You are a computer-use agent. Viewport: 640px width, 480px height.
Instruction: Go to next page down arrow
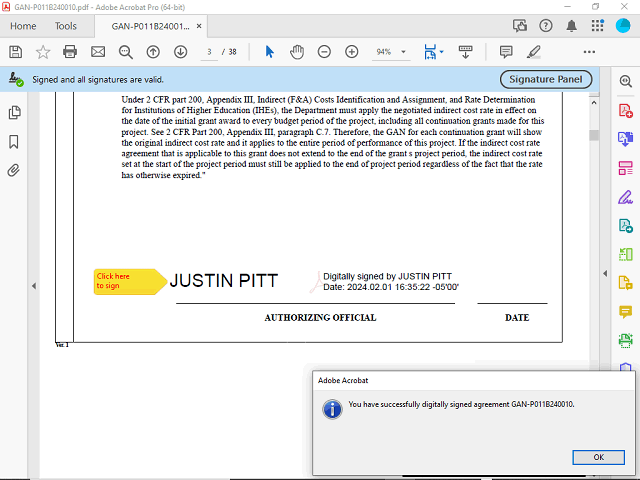coord(180,52)
